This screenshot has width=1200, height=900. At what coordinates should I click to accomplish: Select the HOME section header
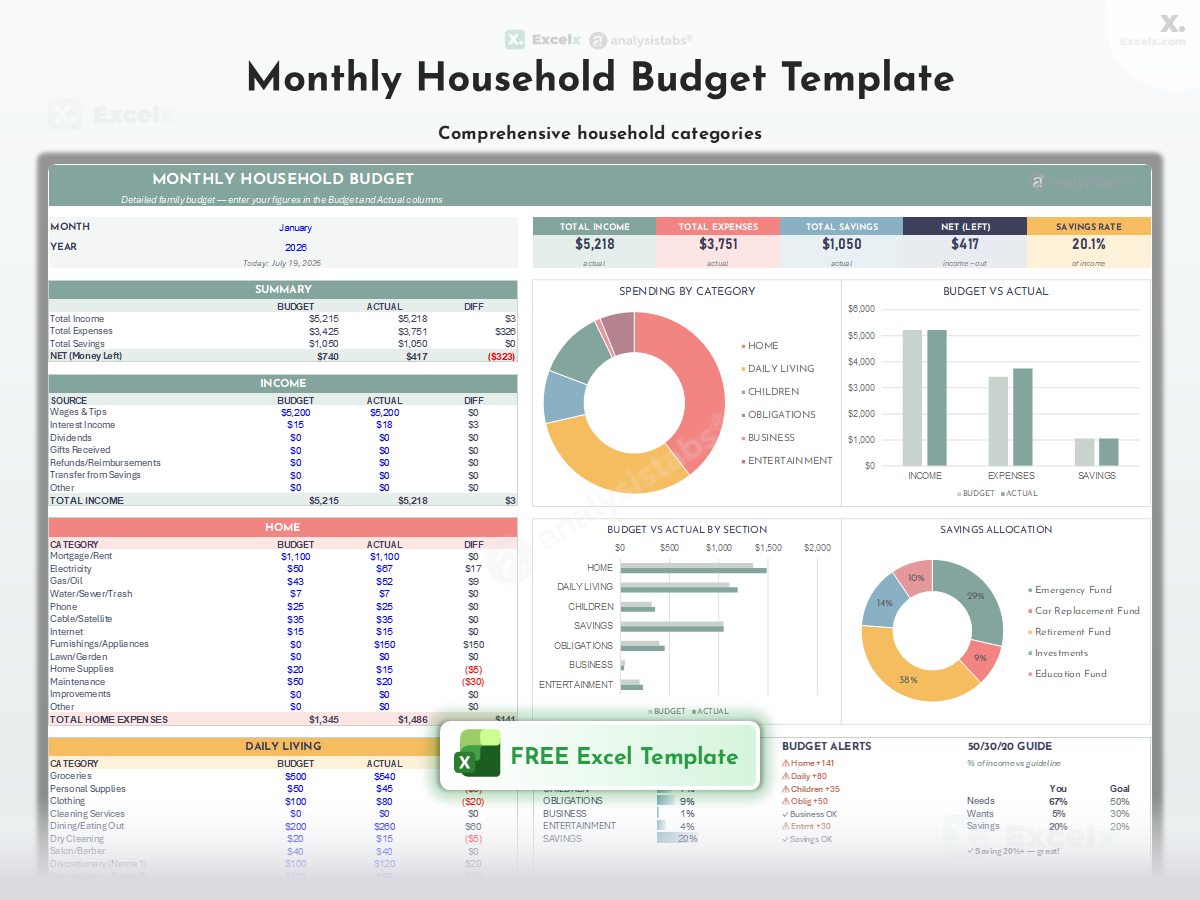click(283, 527)
